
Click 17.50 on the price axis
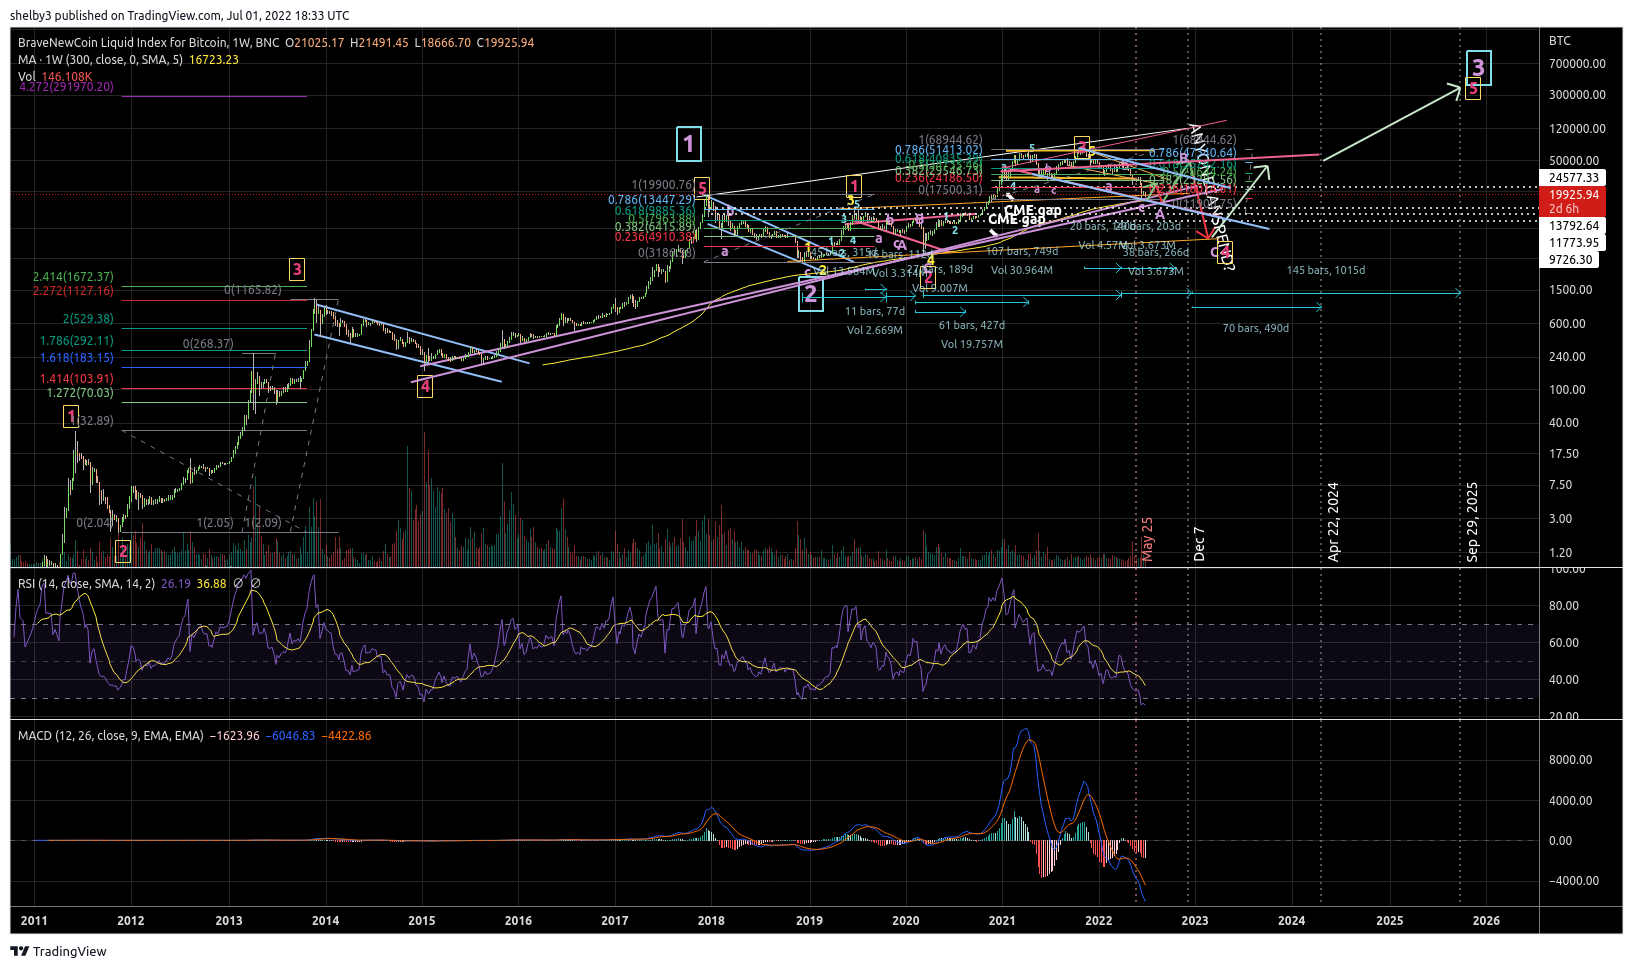coord(1564,454)
